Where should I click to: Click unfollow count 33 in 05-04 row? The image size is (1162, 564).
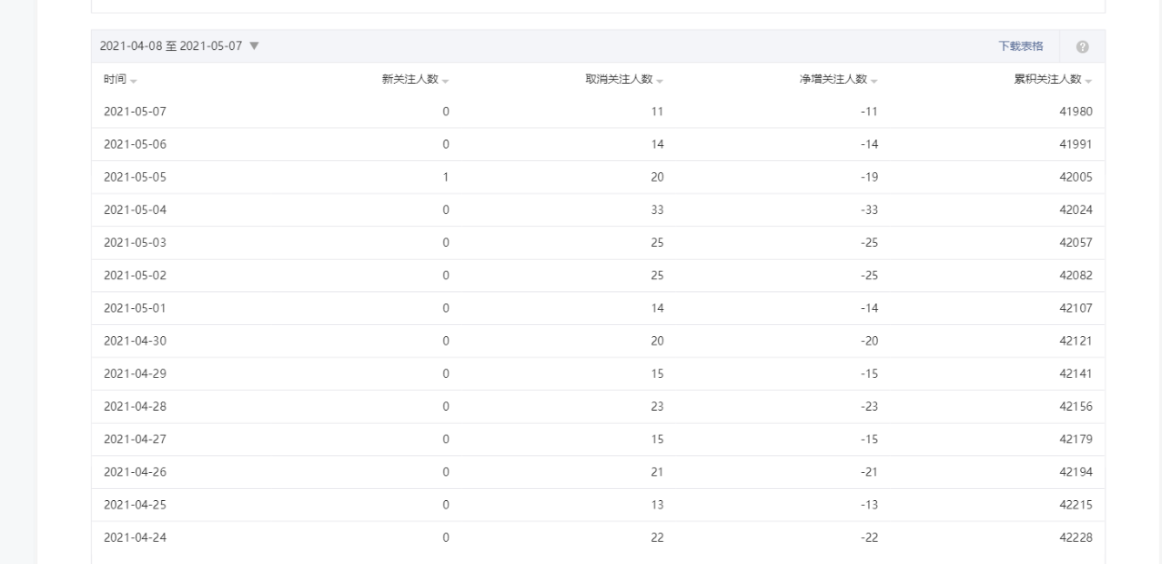(657, 210)
